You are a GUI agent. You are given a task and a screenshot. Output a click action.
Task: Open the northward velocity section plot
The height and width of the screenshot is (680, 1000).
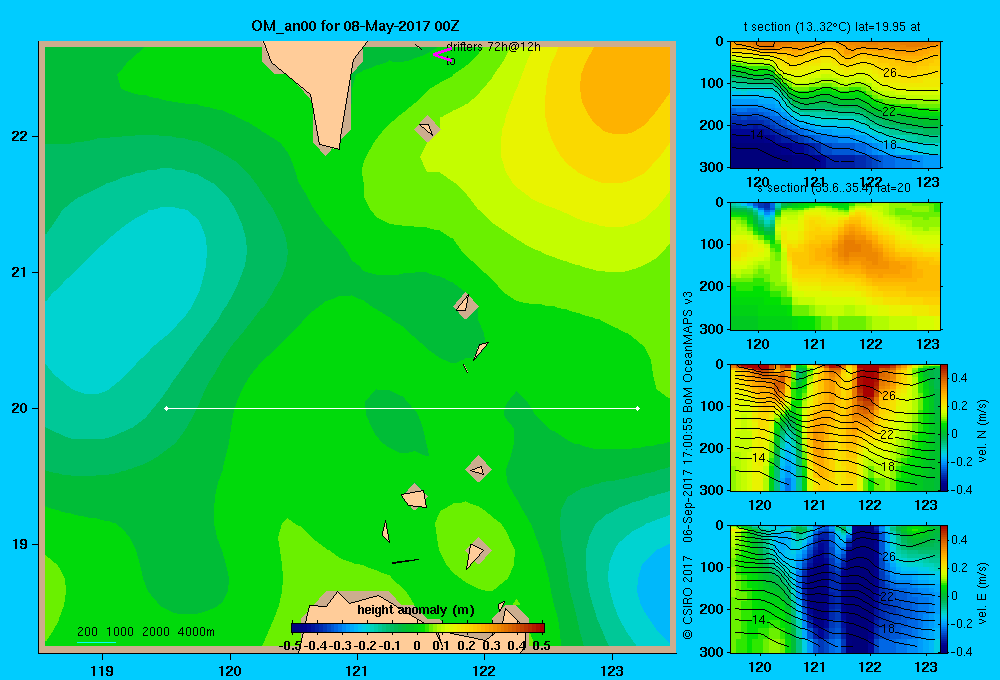[835, 427]
